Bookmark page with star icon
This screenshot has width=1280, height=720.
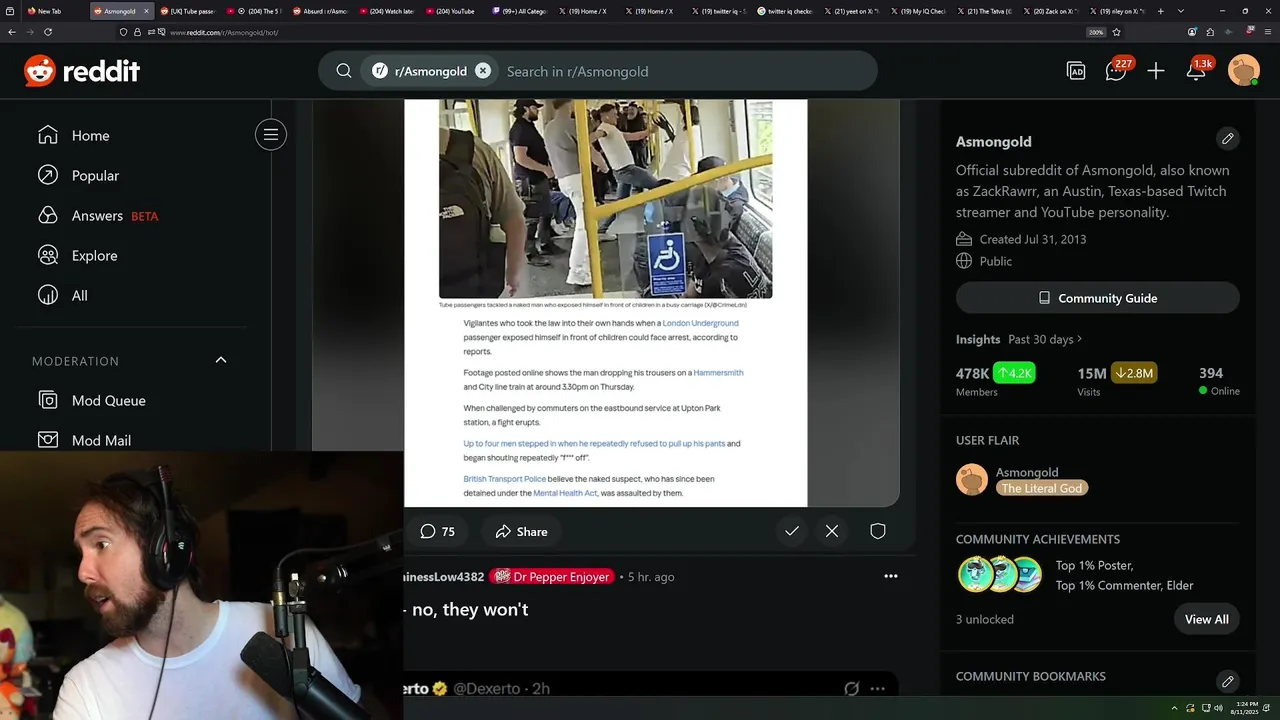point(1116,32)
